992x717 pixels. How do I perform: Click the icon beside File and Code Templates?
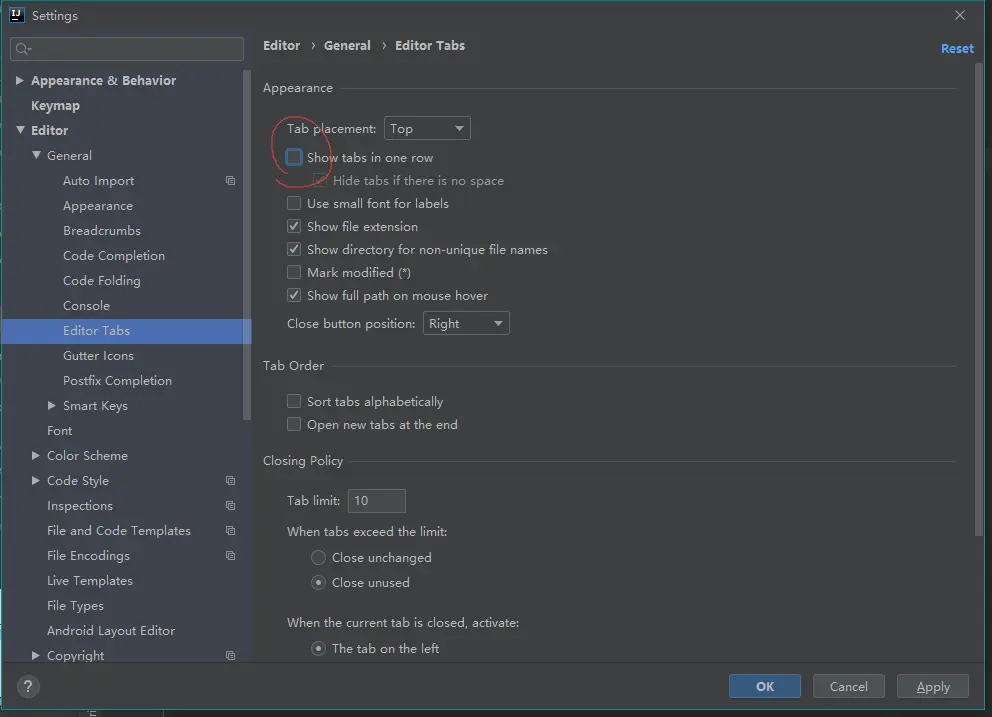230,531
